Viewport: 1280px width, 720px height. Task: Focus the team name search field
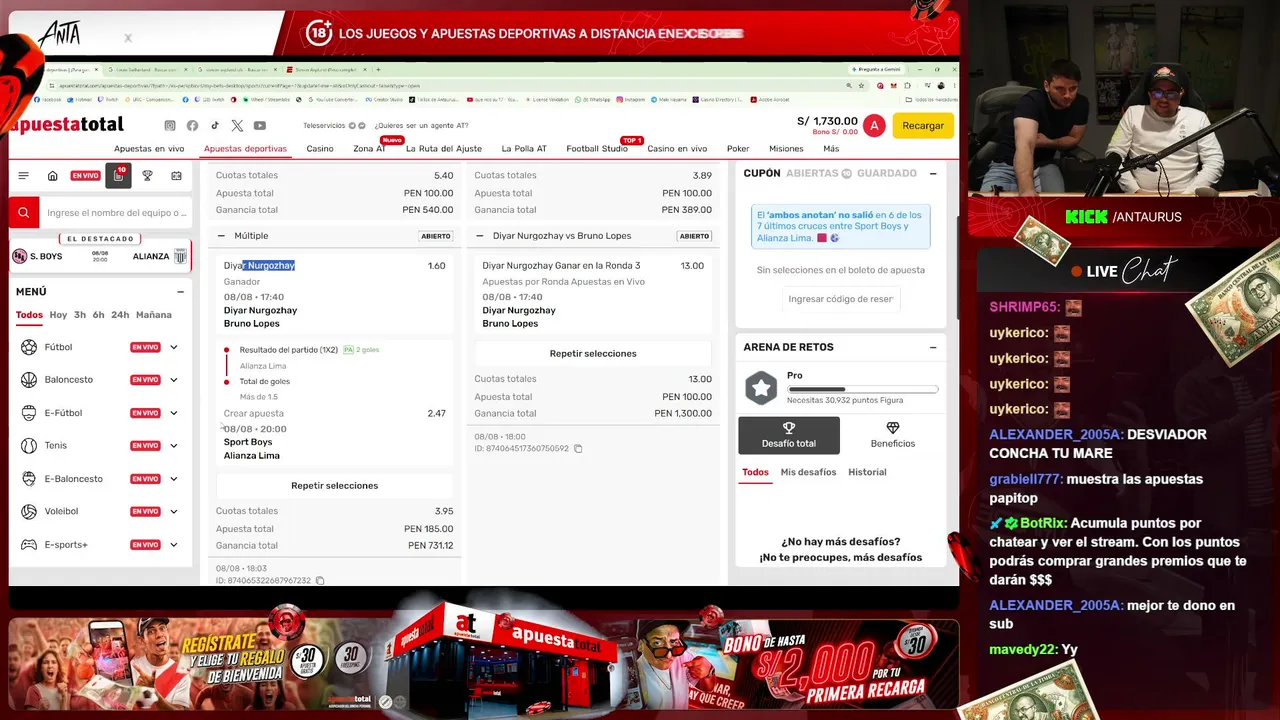[116, 213]
